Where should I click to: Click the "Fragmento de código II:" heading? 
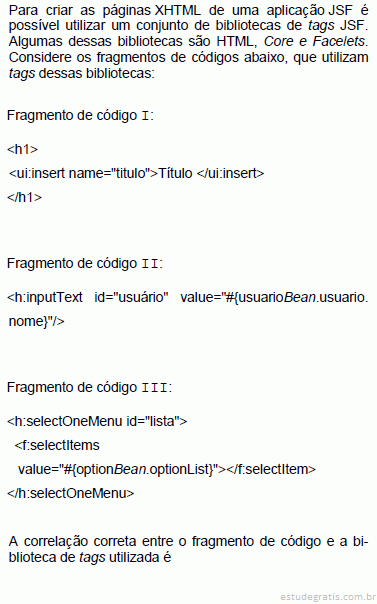pyautogui.click(x=85, y=263)
